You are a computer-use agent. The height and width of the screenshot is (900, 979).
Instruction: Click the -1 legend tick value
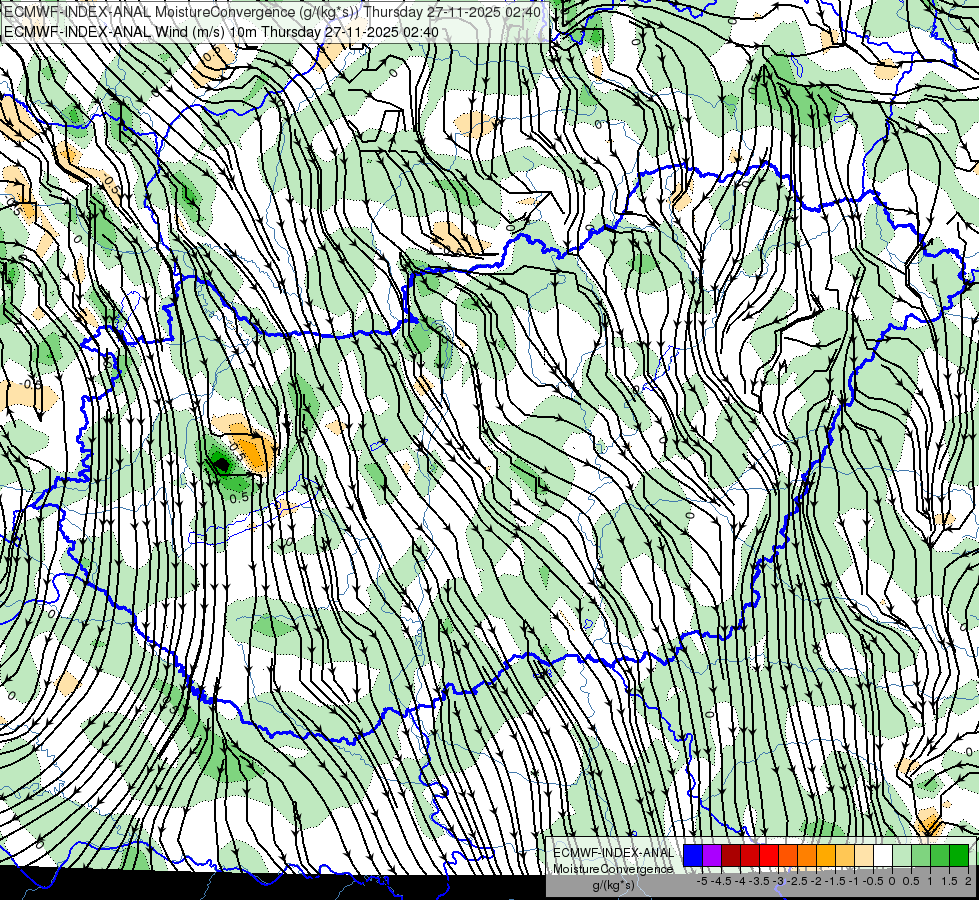(x=854, y=881)
